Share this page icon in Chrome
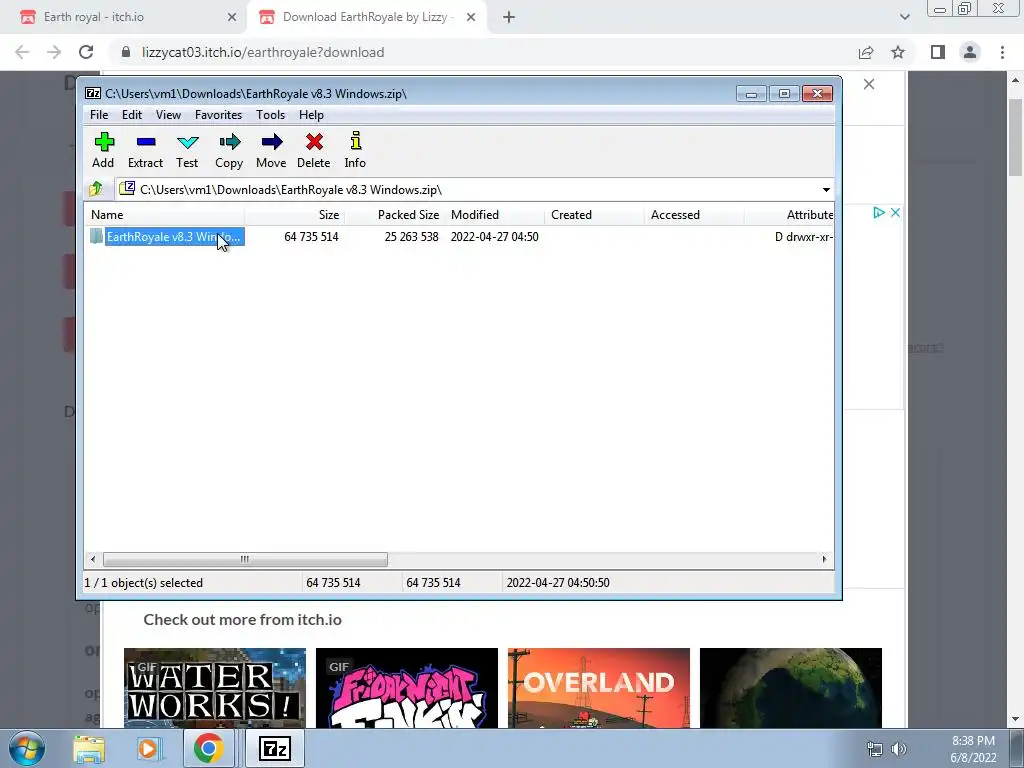The height and width of the screenshot is (768, 1024). click(866, 52)
